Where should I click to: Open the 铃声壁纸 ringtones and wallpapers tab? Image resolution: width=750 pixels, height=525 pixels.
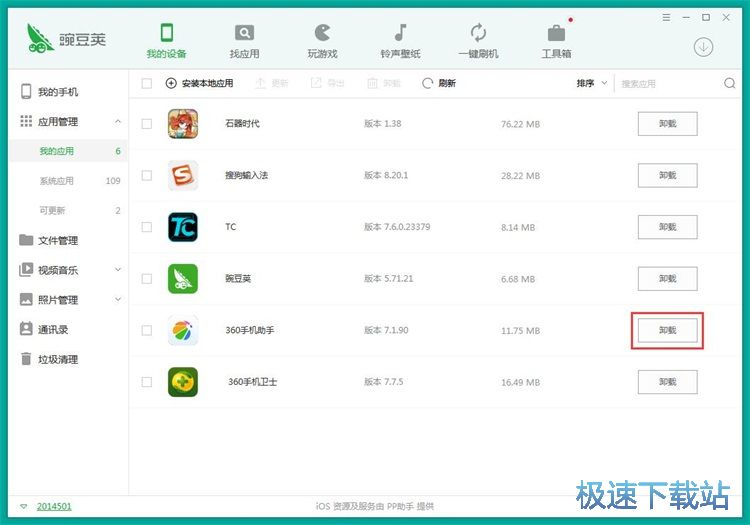pyautogui.click(x=400, y=41)
